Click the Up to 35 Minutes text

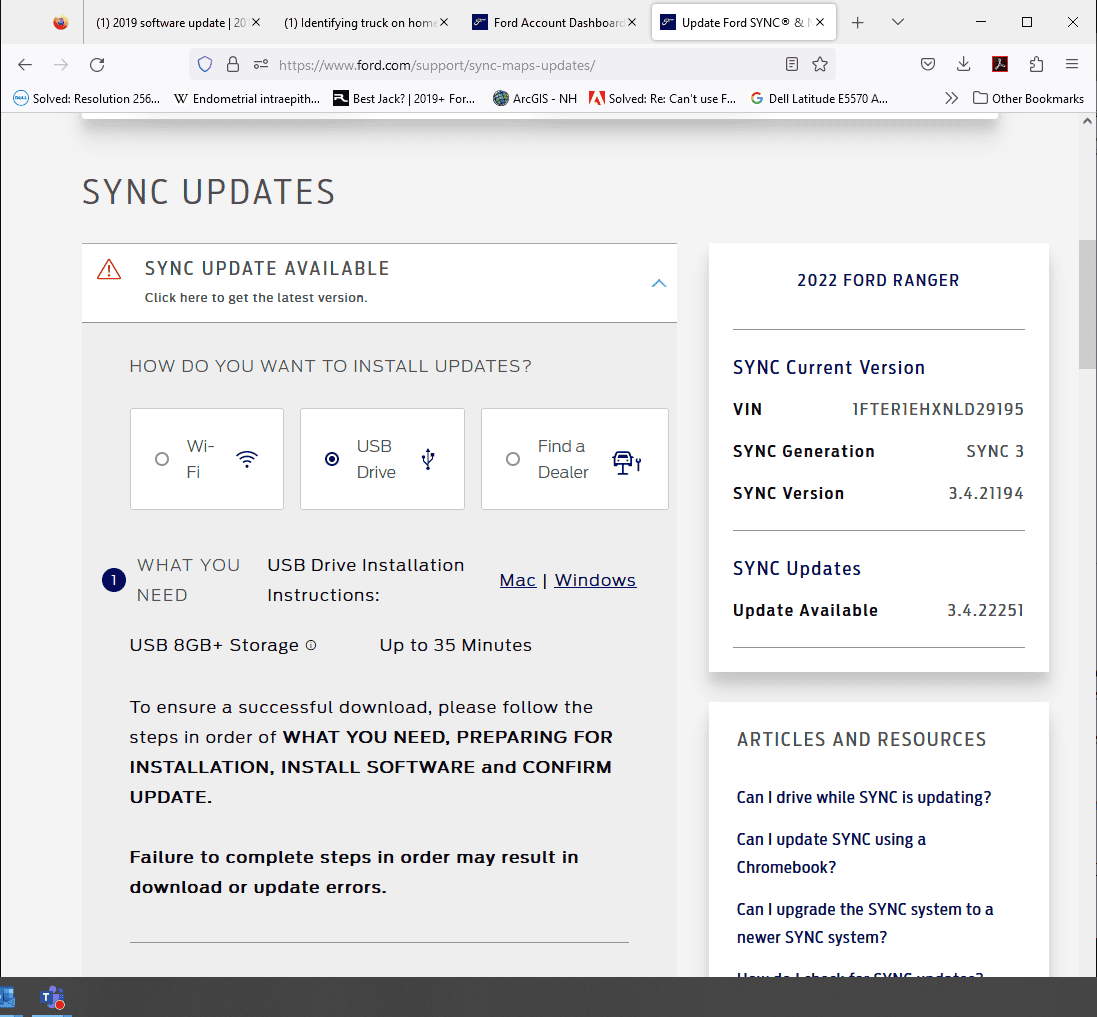pyautogui.click(x=455, y=645)
